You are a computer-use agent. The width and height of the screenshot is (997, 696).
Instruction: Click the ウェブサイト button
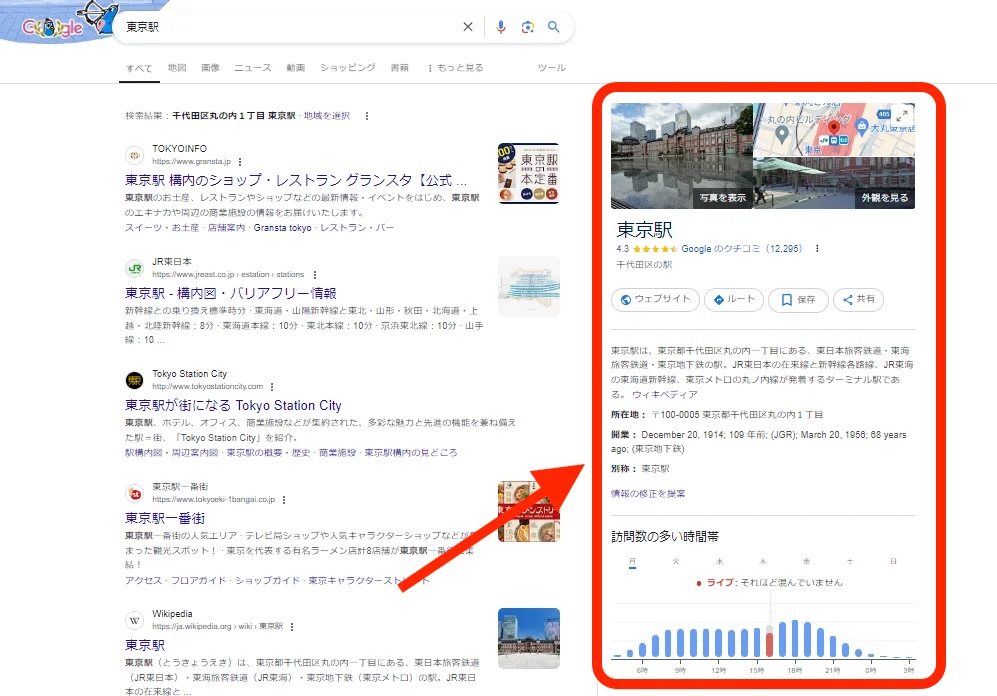[655, 299]
